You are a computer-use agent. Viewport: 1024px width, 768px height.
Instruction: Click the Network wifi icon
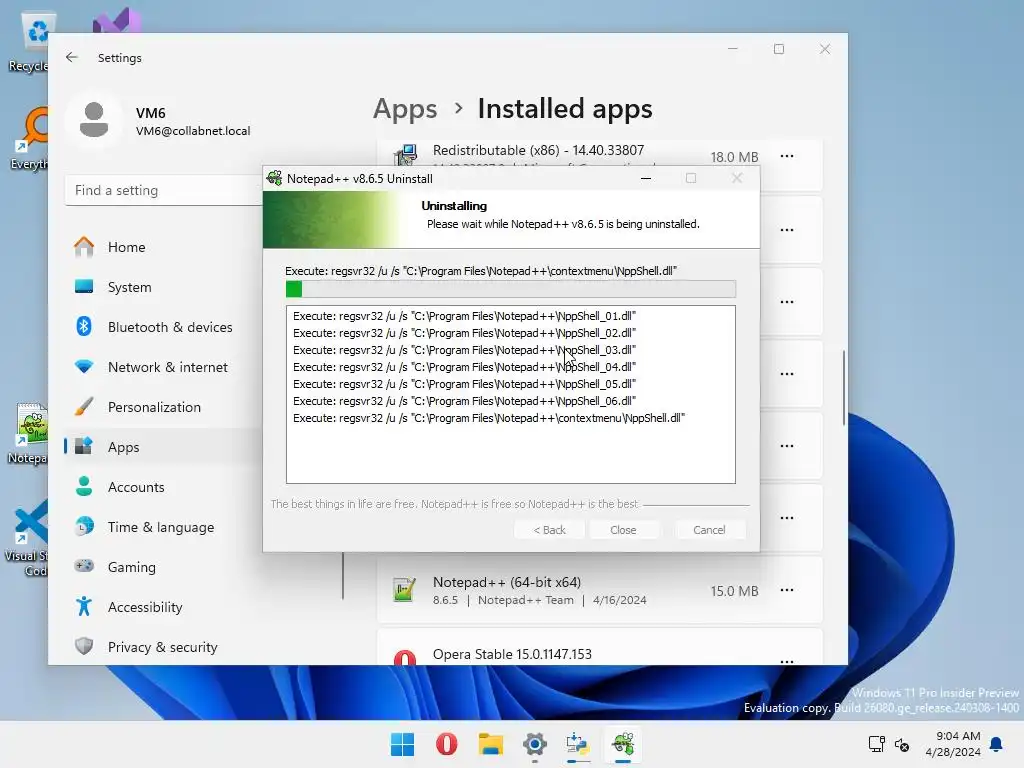tap(84, 366)
